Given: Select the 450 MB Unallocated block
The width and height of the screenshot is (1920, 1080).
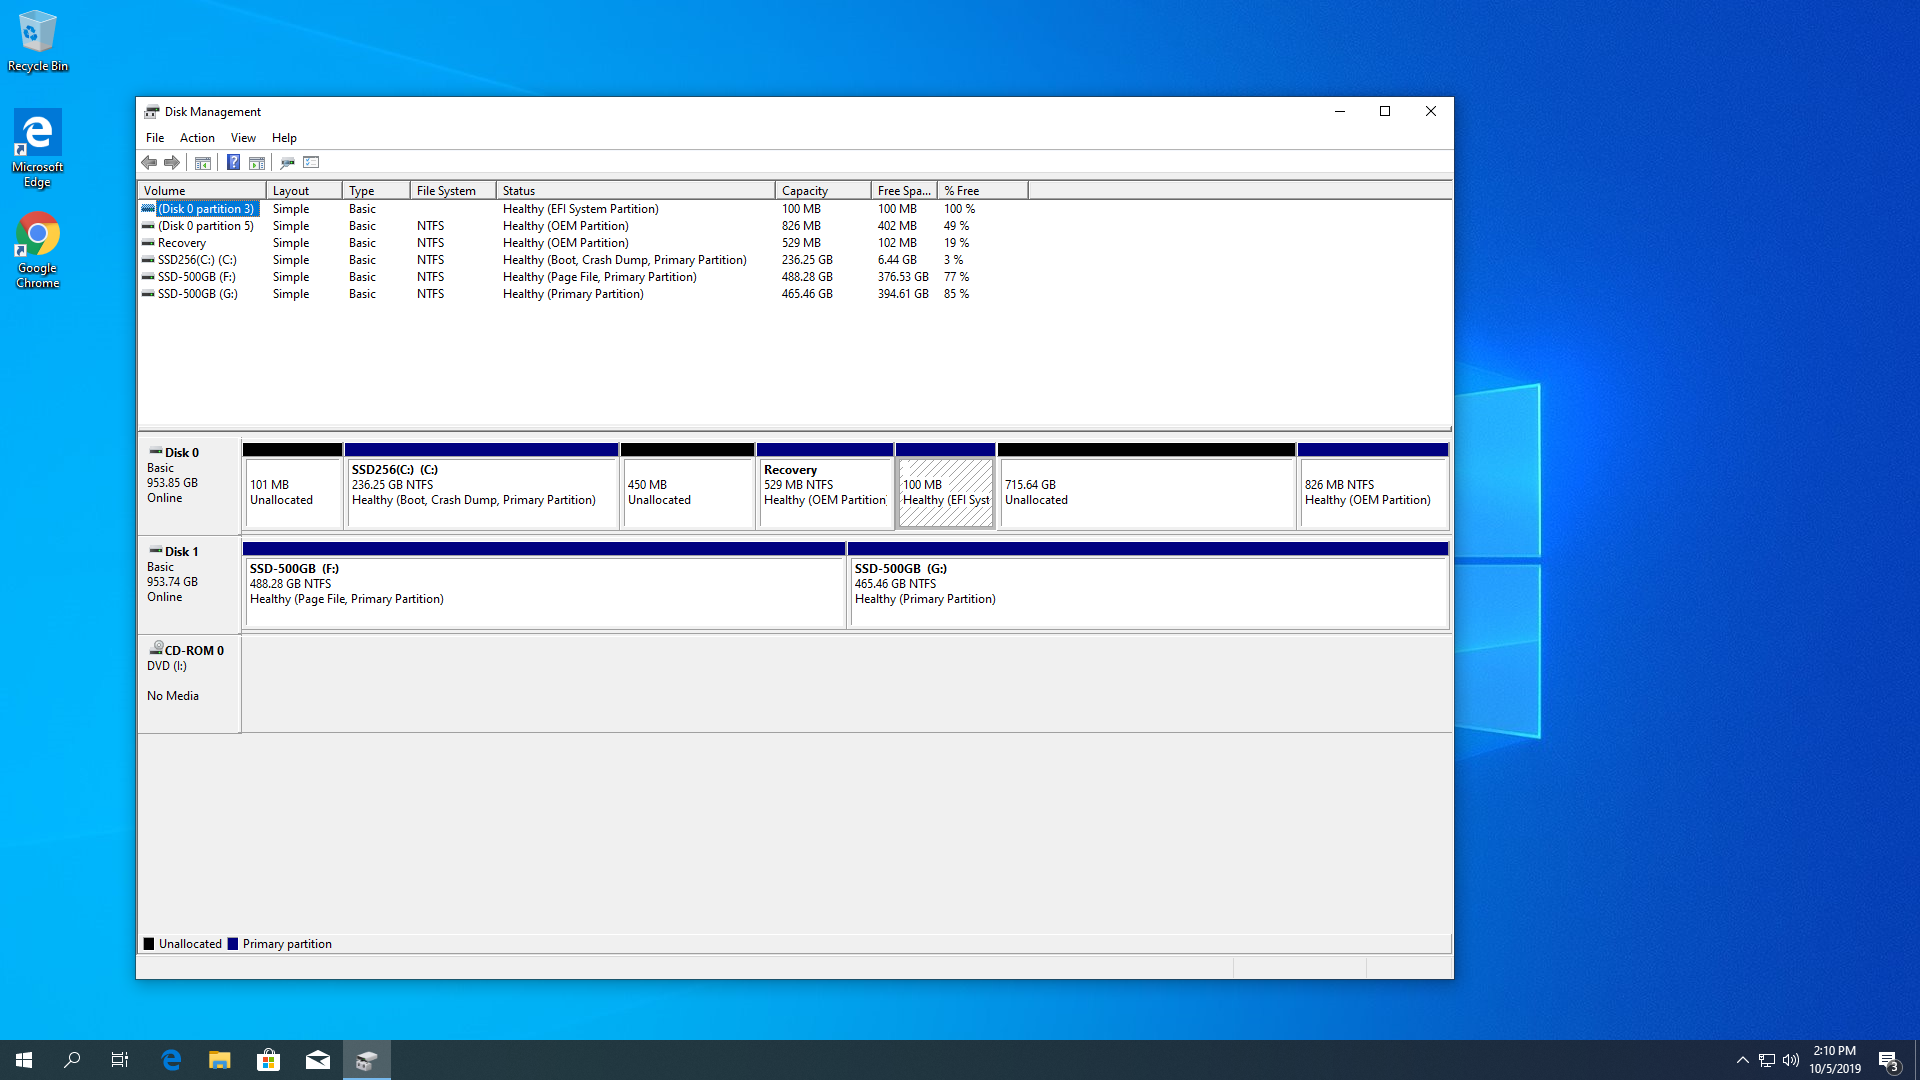Looking at the screenshot, I should (688, 487).
